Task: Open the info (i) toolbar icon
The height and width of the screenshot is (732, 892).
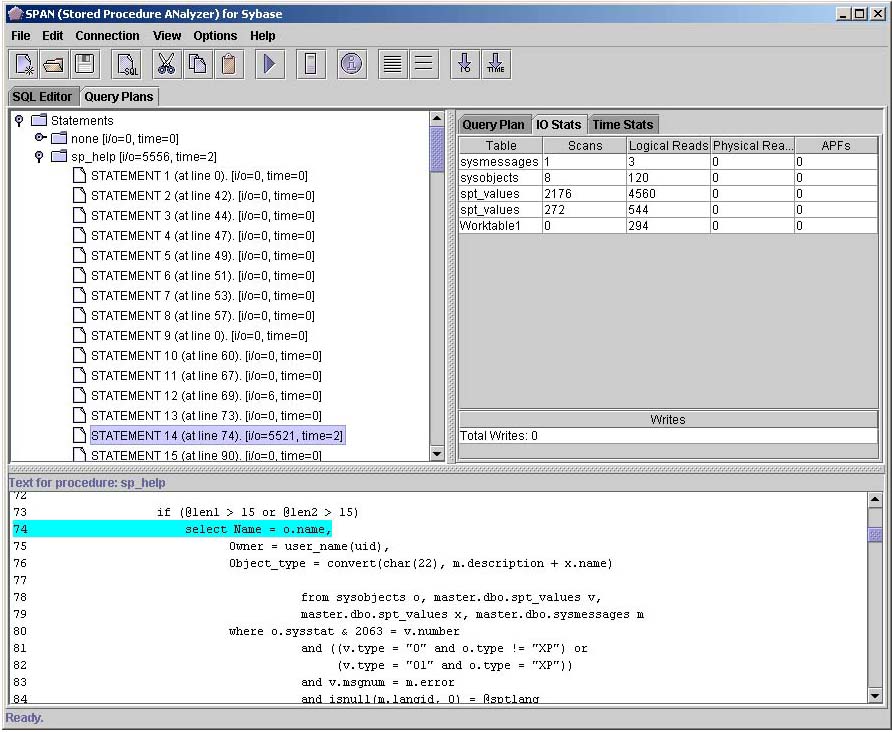Action: [x=352, y=64]
